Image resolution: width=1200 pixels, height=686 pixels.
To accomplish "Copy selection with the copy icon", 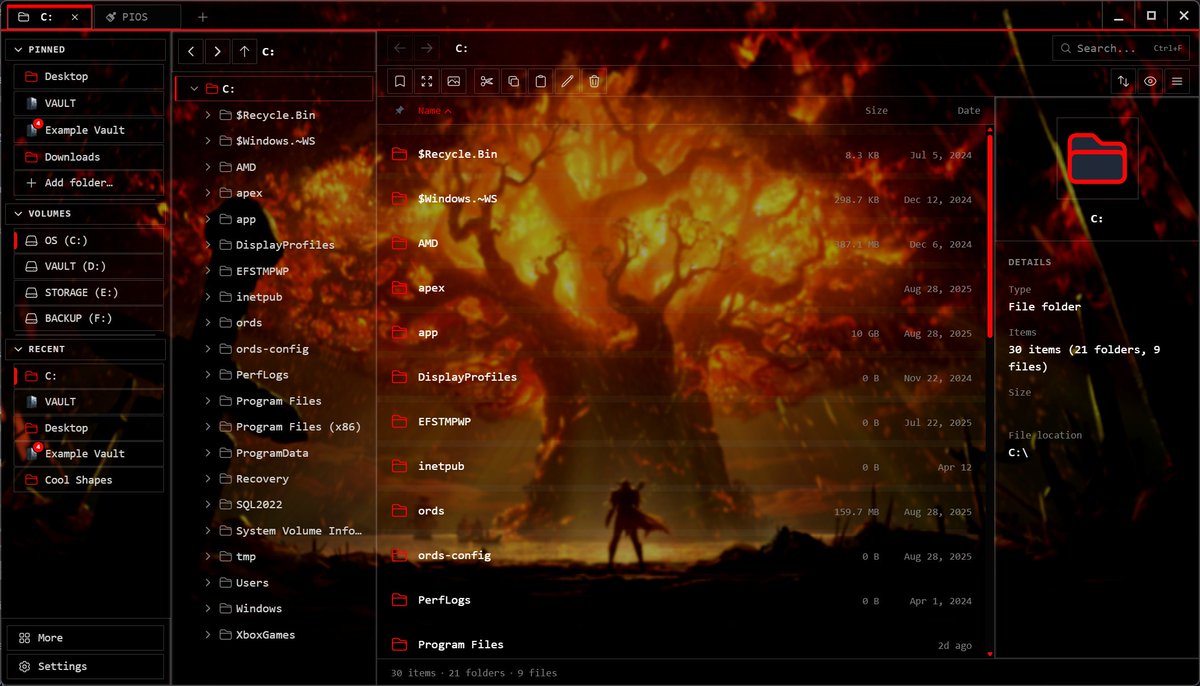I will click(513, 81).
